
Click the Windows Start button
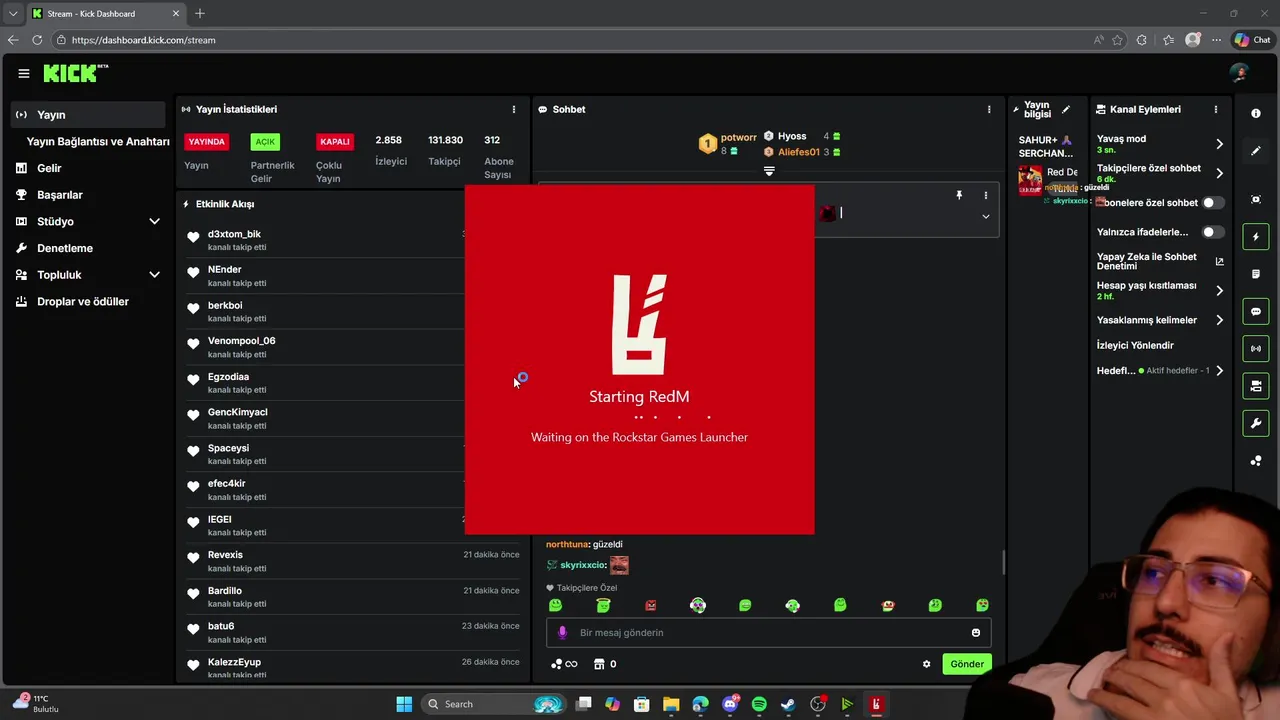404,704
